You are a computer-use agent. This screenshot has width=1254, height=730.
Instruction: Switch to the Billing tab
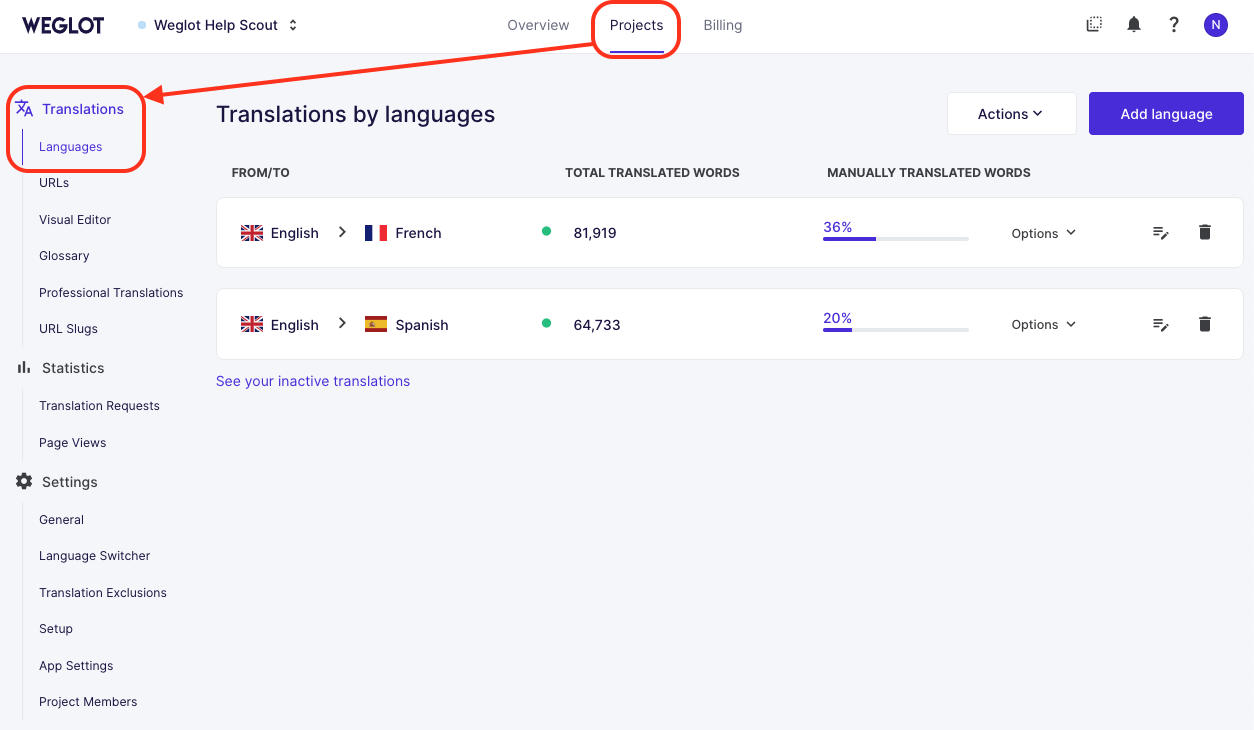pyautogui.click(x=722, y=25)
